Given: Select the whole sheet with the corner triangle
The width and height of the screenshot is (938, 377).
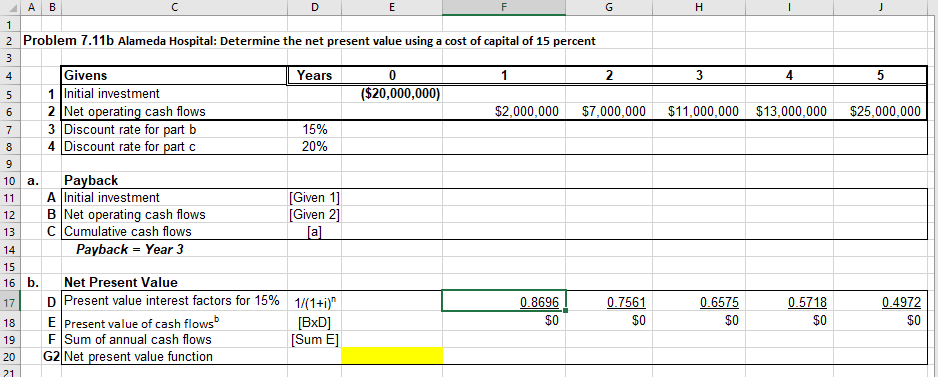Looking at the screenshot, I should tap(11, 7).
